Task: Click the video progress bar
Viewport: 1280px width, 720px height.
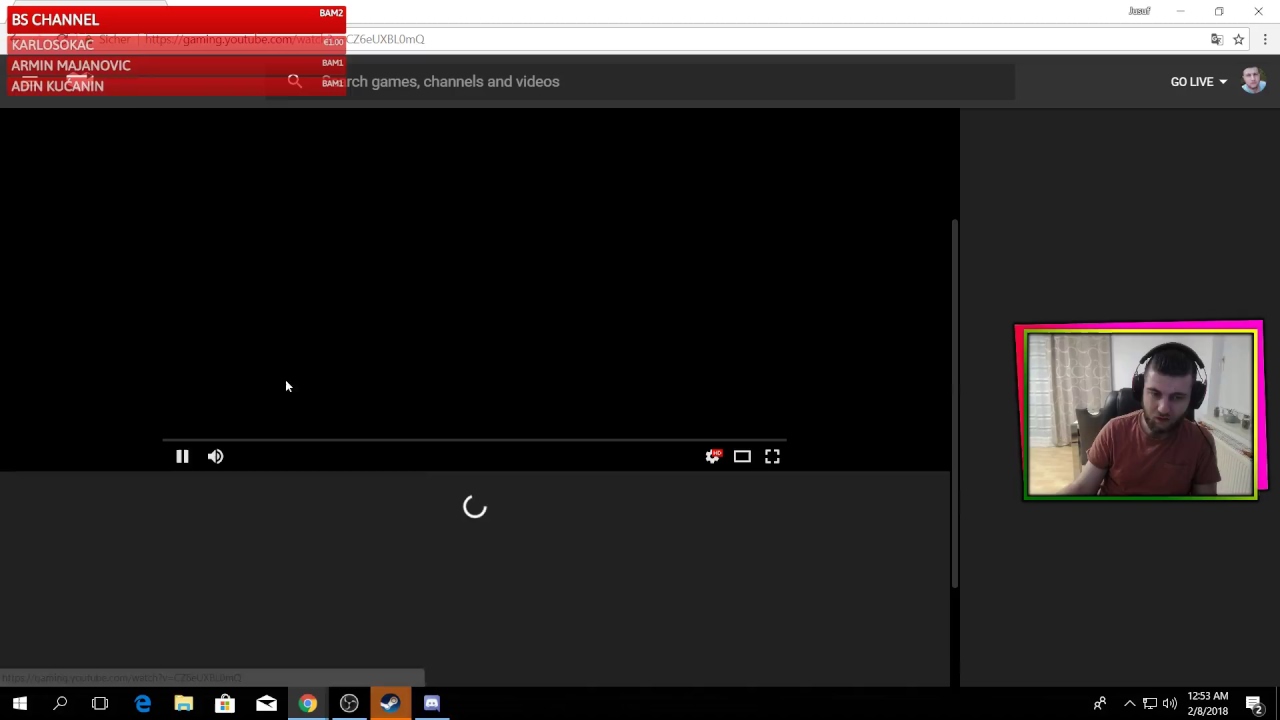Action: [474, 439]
